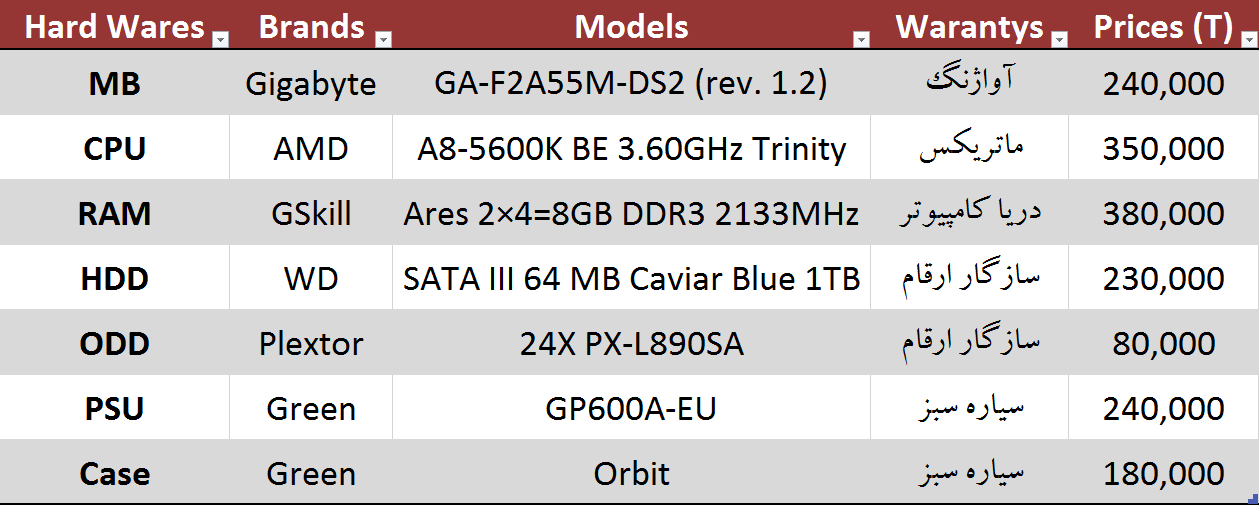This screenshot has height=505, width=1259.
Task: Open the Hard Wares filter dropdown
Action: 220,39
